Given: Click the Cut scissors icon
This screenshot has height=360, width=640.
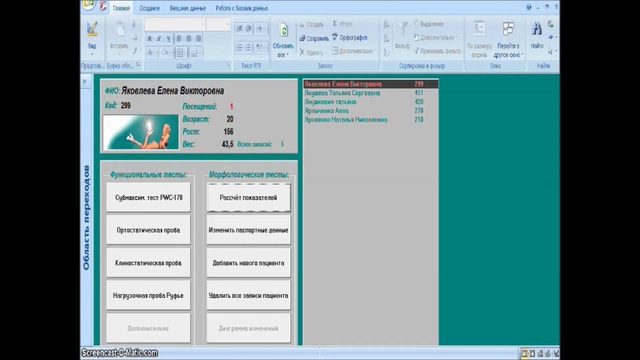Looking at the screenshot, I should [134, 24].
